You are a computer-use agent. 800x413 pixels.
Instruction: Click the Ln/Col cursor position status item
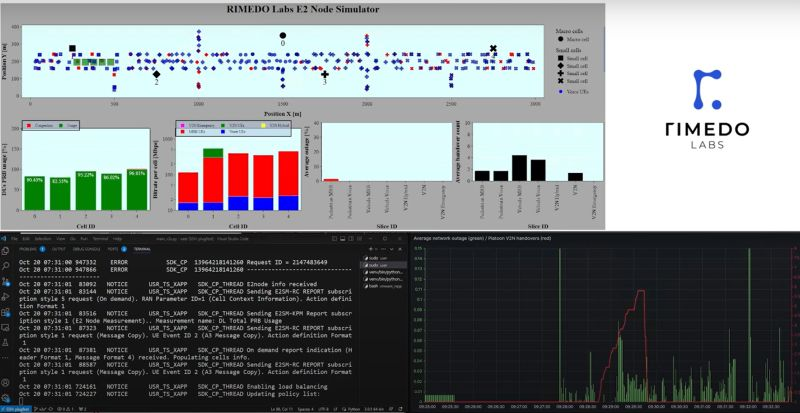tap(282, 409)
